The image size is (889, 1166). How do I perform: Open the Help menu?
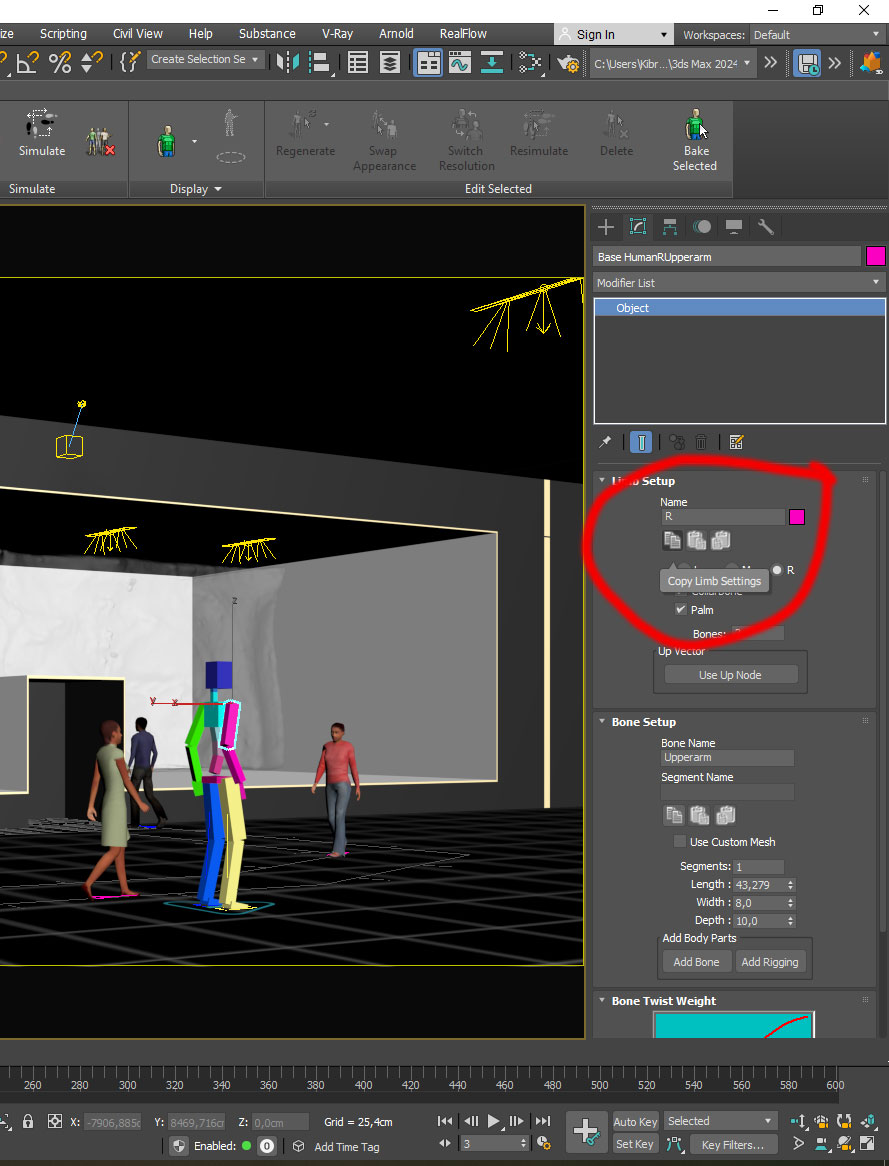tap(200, 33)
